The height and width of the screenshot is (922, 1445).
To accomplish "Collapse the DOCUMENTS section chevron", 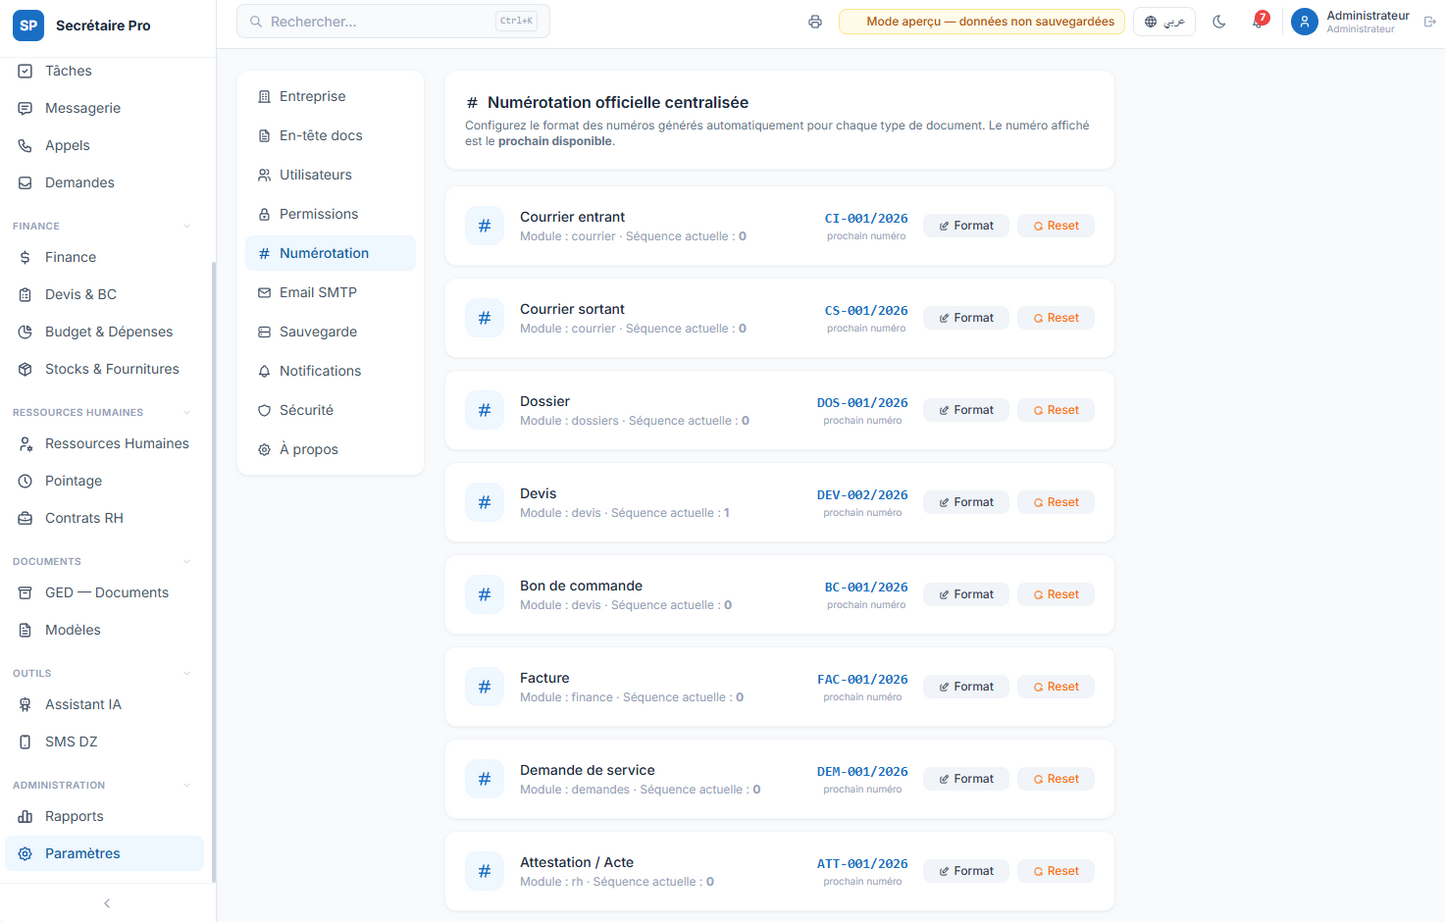I will pyautogui.click(x=187, y=561).
